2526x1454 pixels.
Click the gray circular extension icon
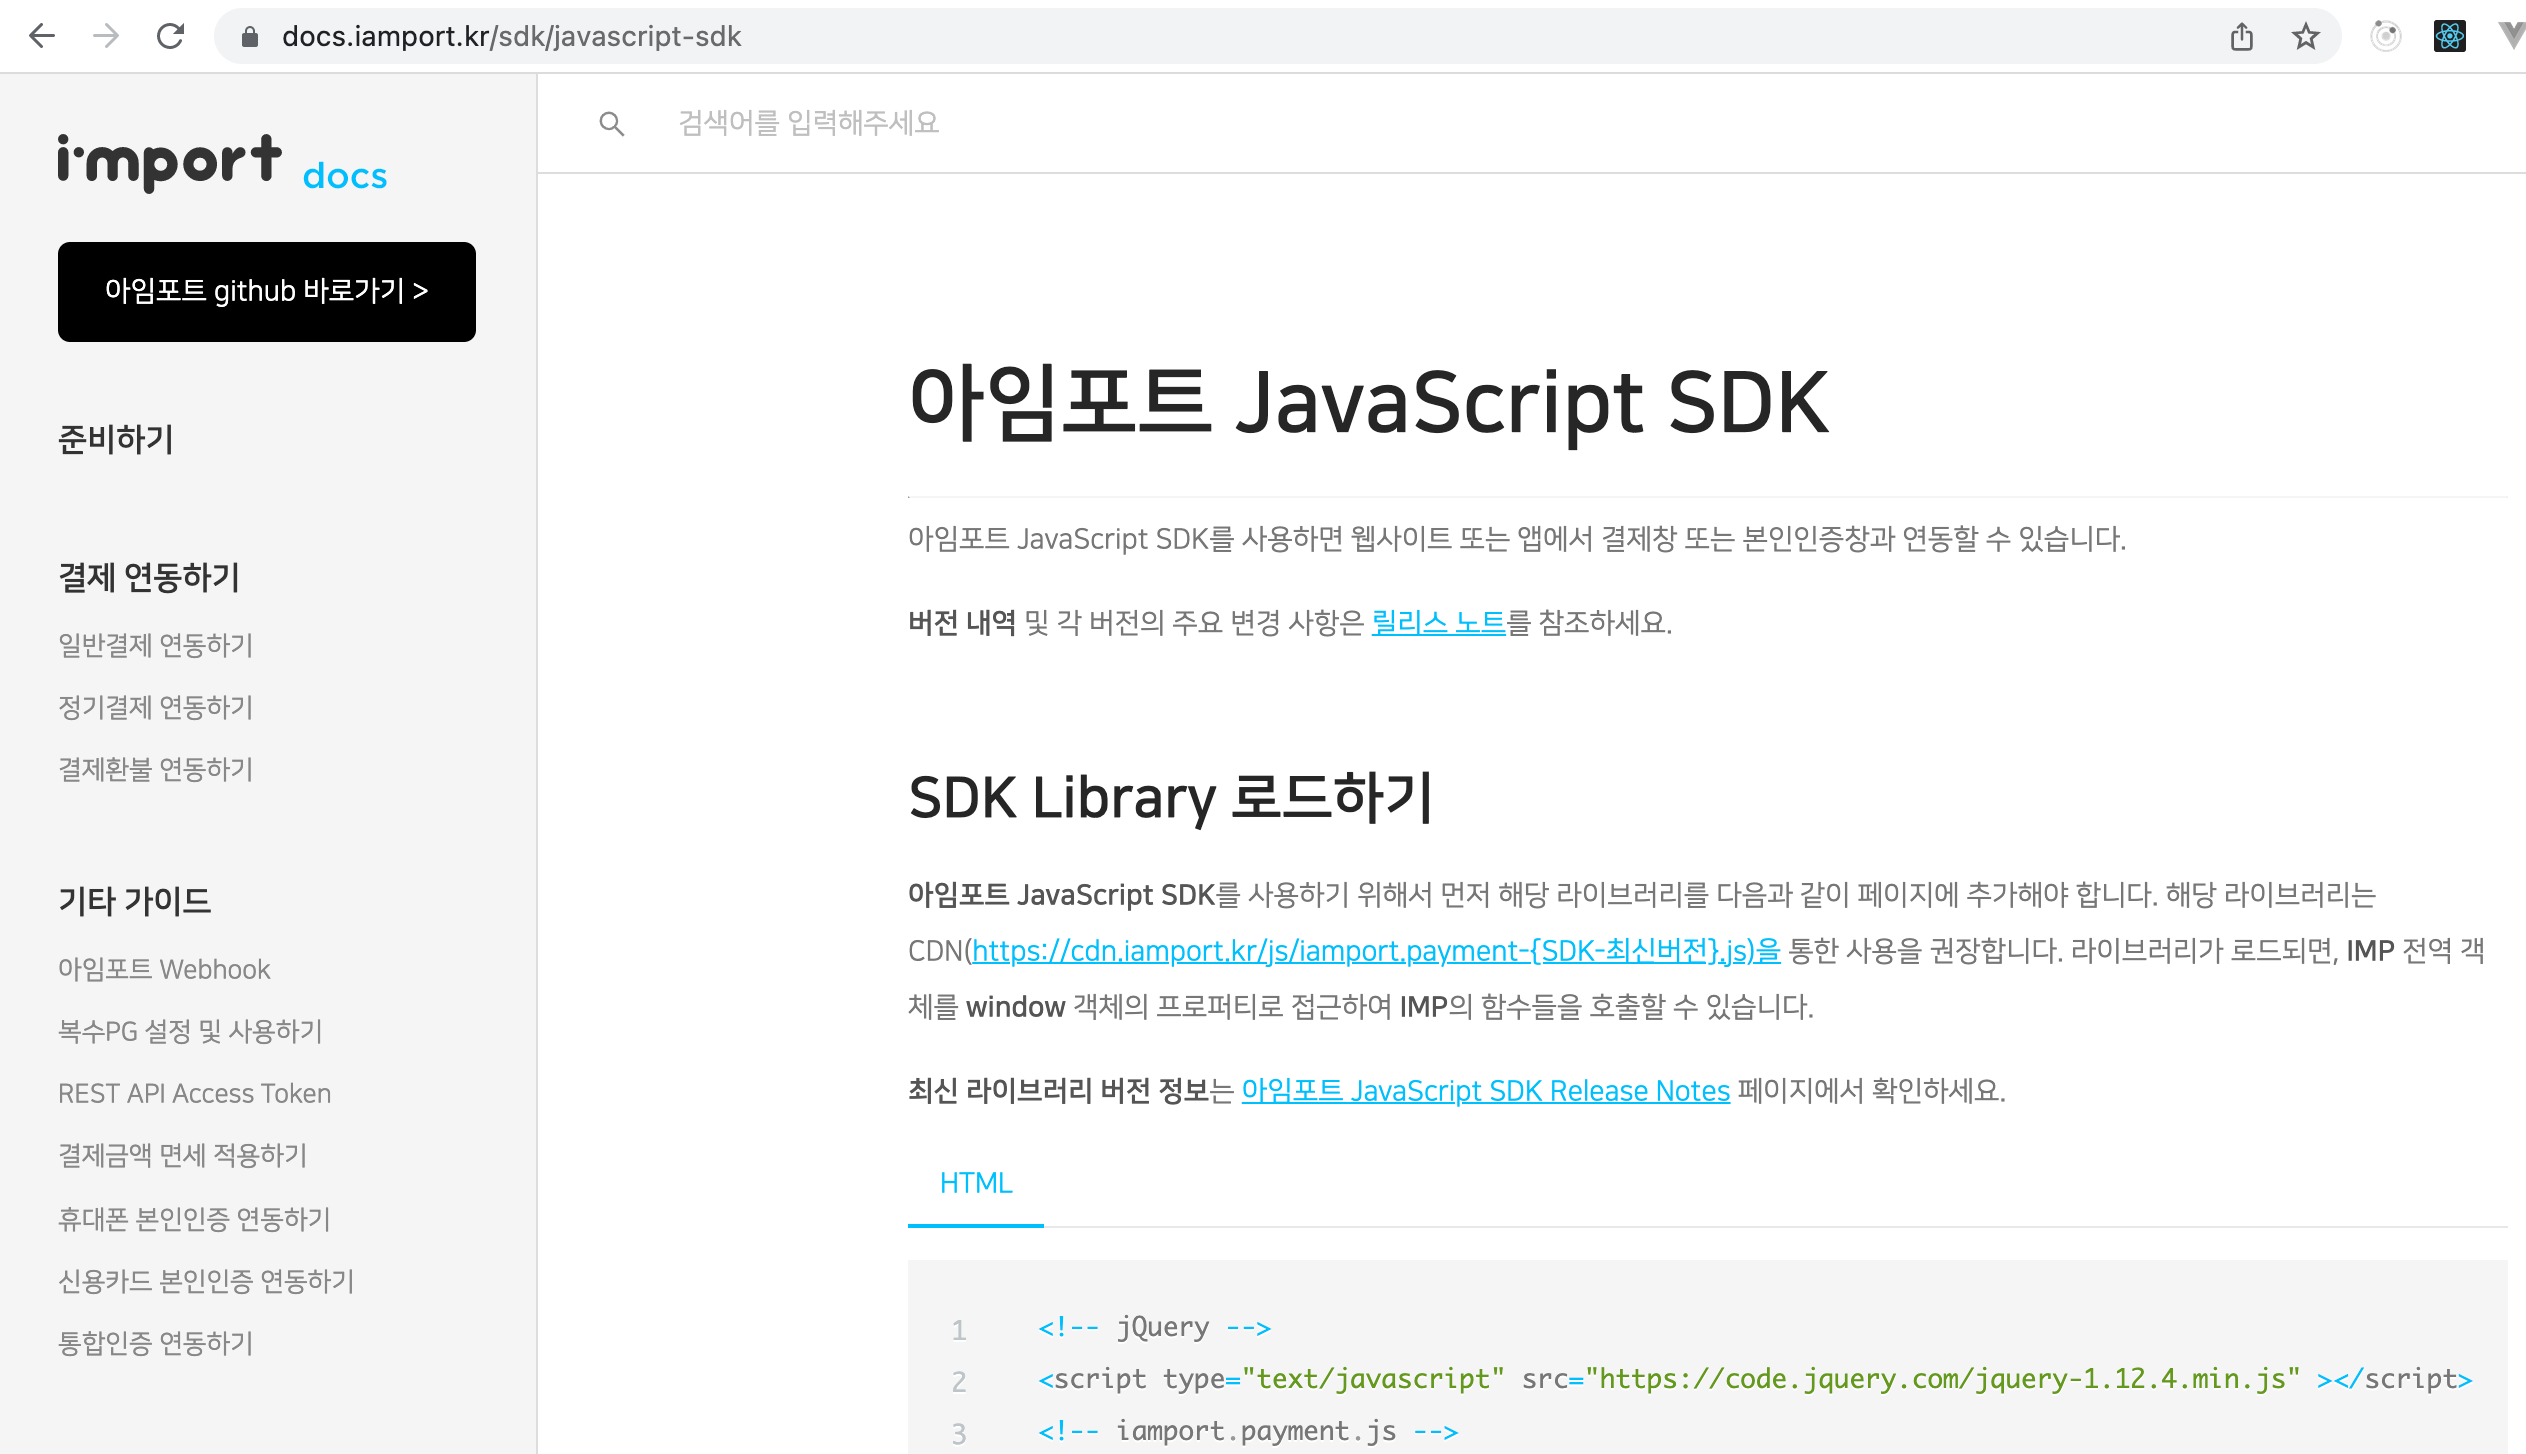[x=2385, y=37]
